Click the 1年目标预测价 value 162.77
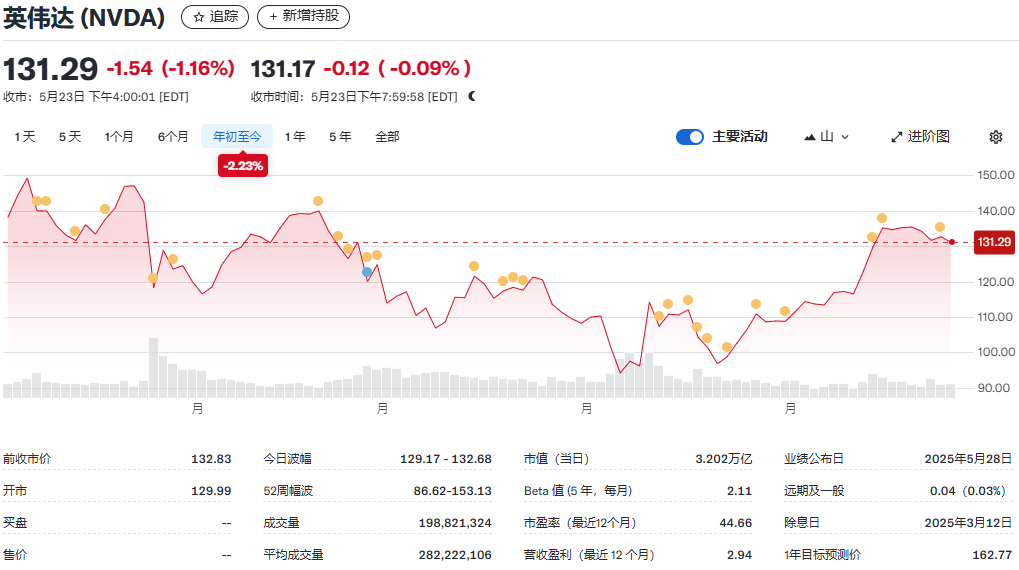The width and height of the screenshot is (1019, 570). pyautogui.click(x=992, y=555)
